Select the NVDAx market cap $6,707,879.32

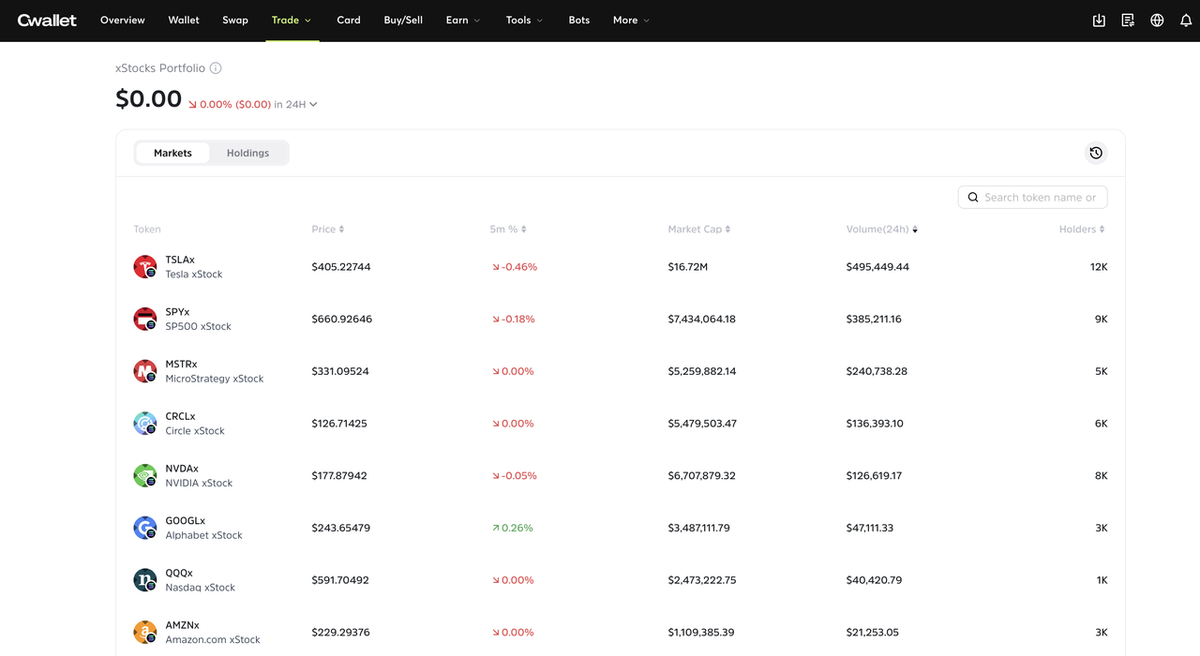(702, 475)
